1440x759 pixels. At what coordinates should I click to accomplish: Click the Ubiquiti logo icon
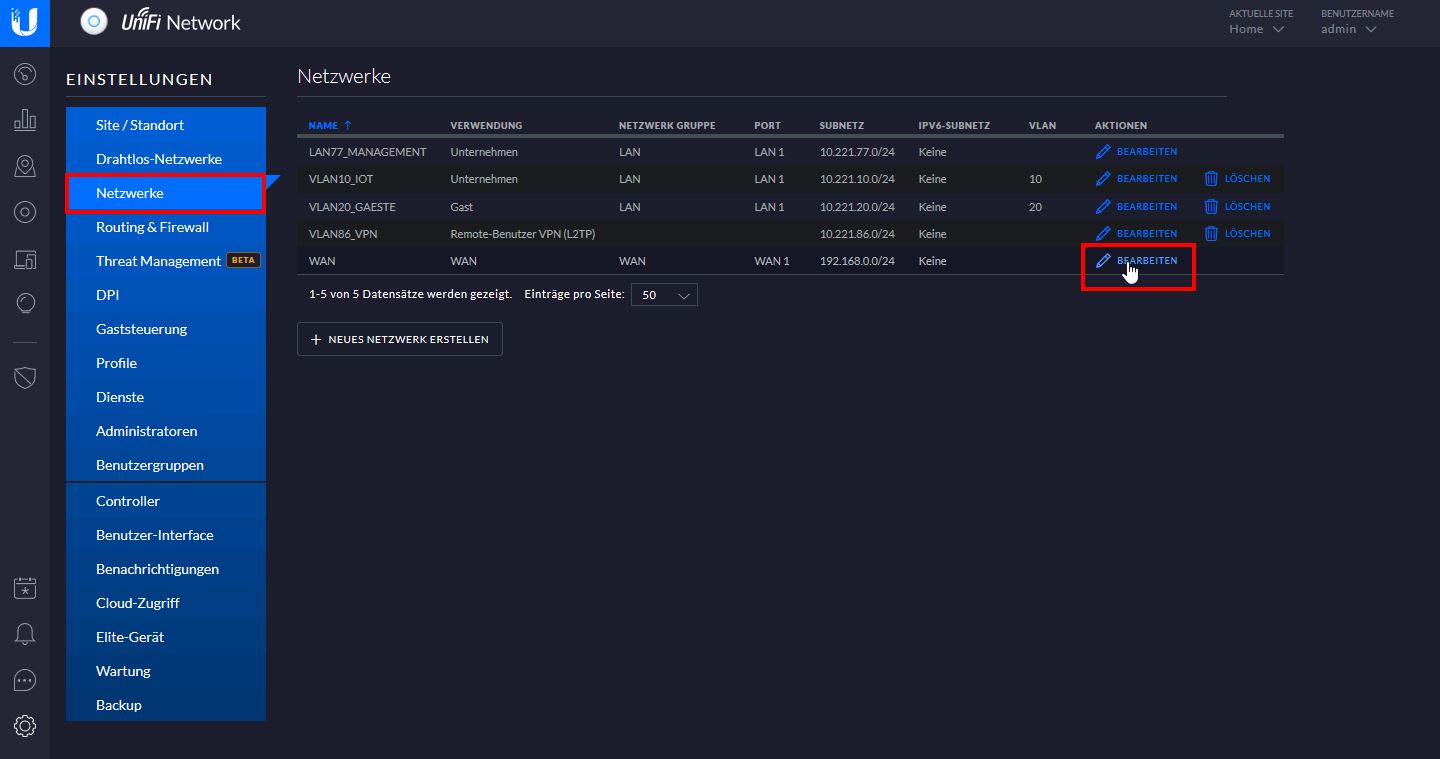tap(25, 21)
